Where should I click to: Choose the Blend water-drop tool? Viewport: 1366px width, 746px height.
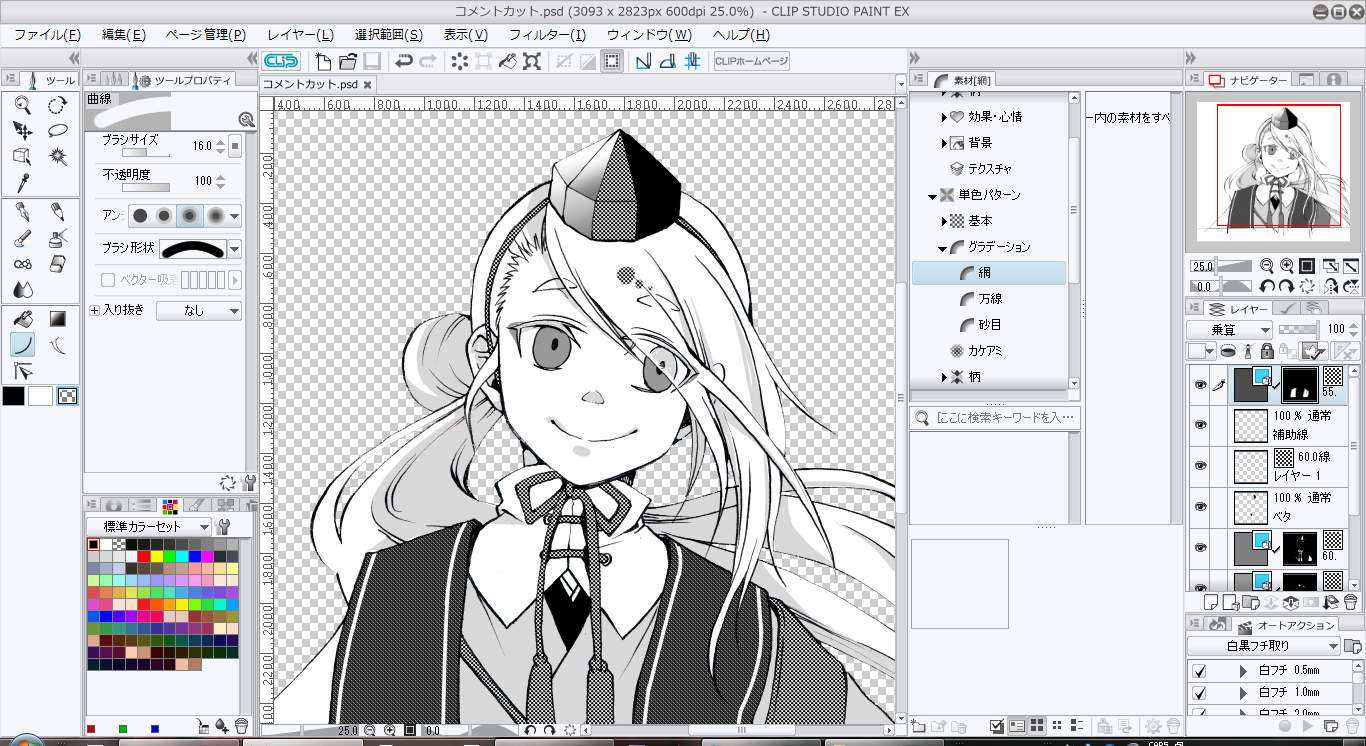22,290
